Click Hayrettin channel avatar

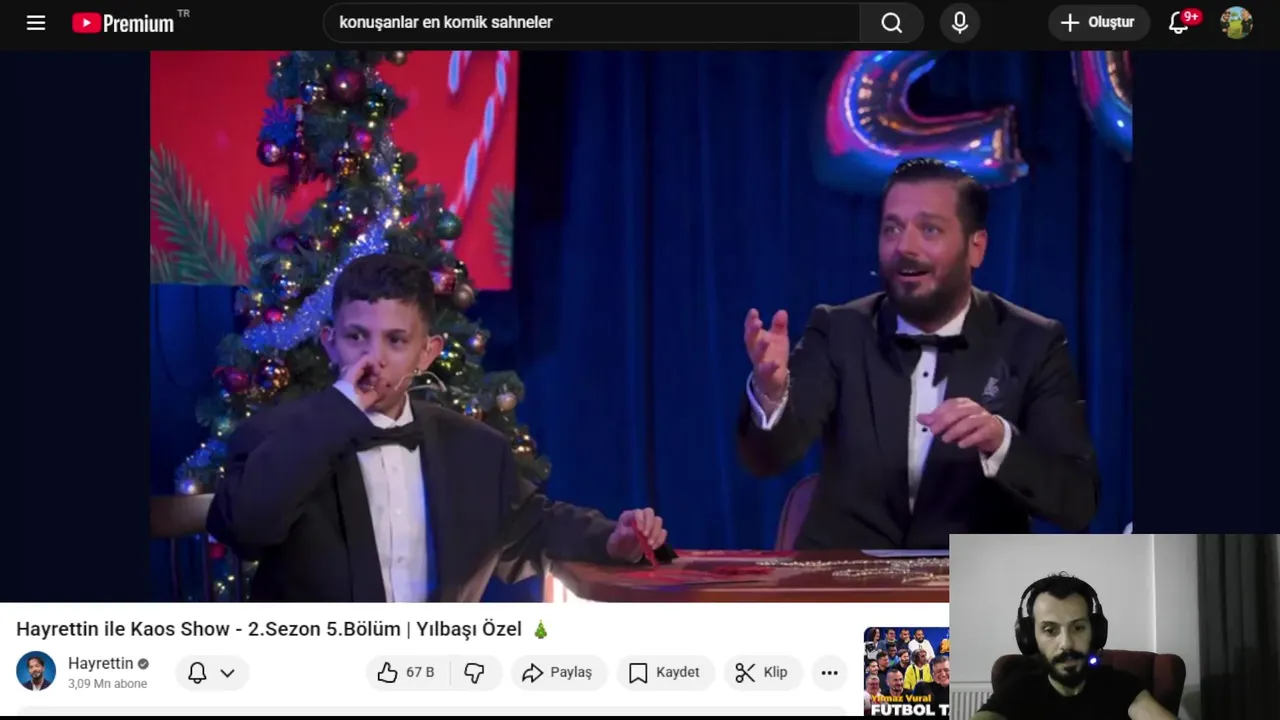tap(36, 671)
